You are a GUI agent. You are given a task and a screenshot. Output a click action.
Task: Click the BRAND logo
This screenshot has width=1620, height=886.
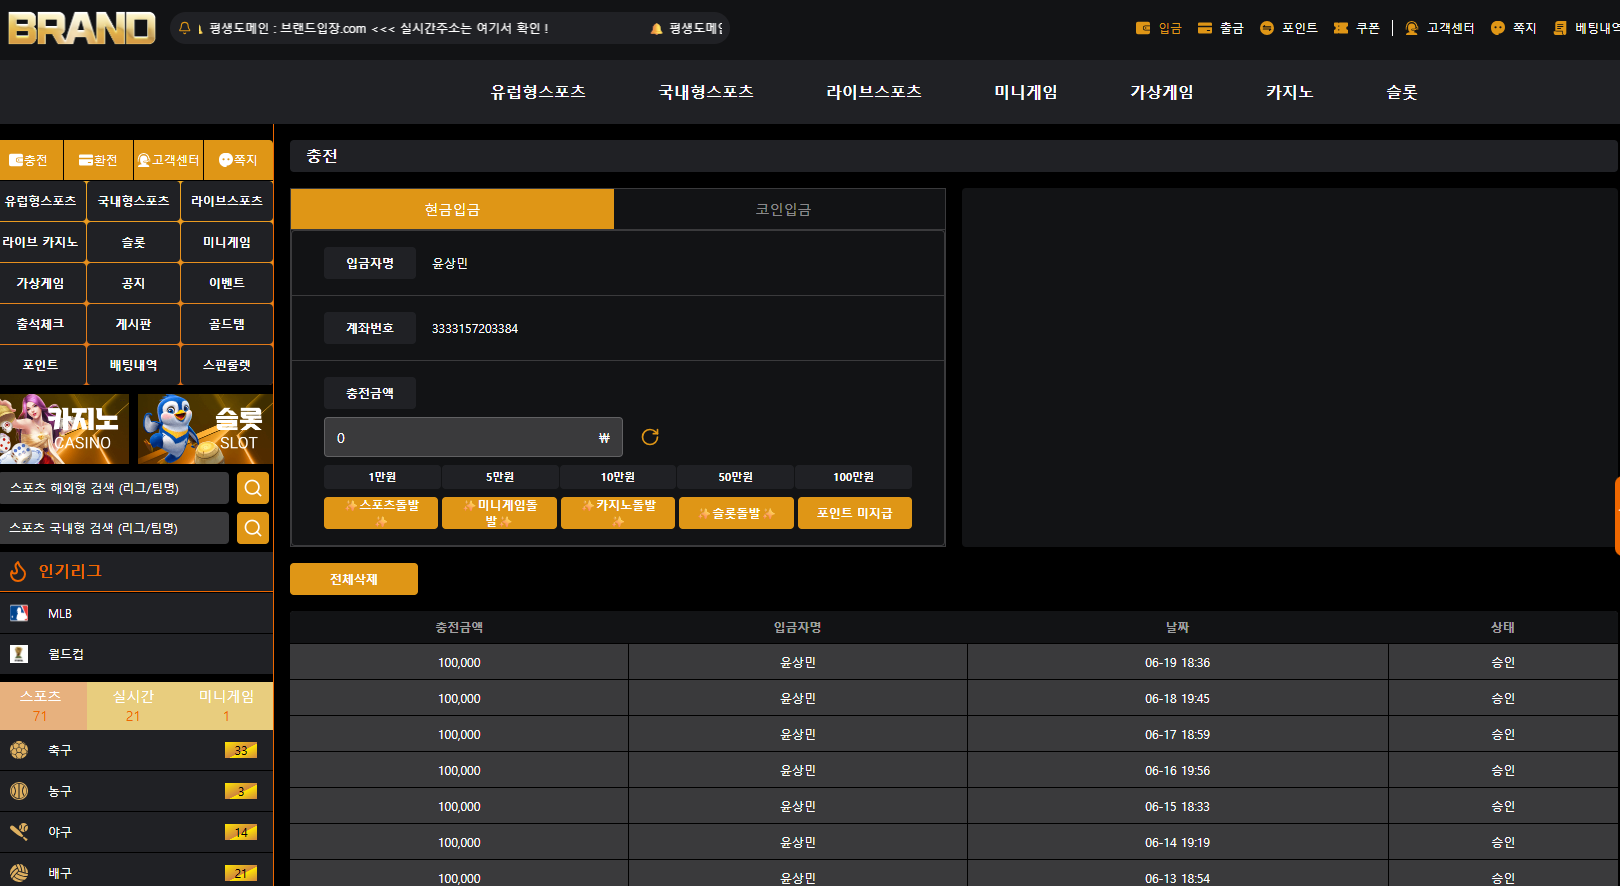[82, 28]
